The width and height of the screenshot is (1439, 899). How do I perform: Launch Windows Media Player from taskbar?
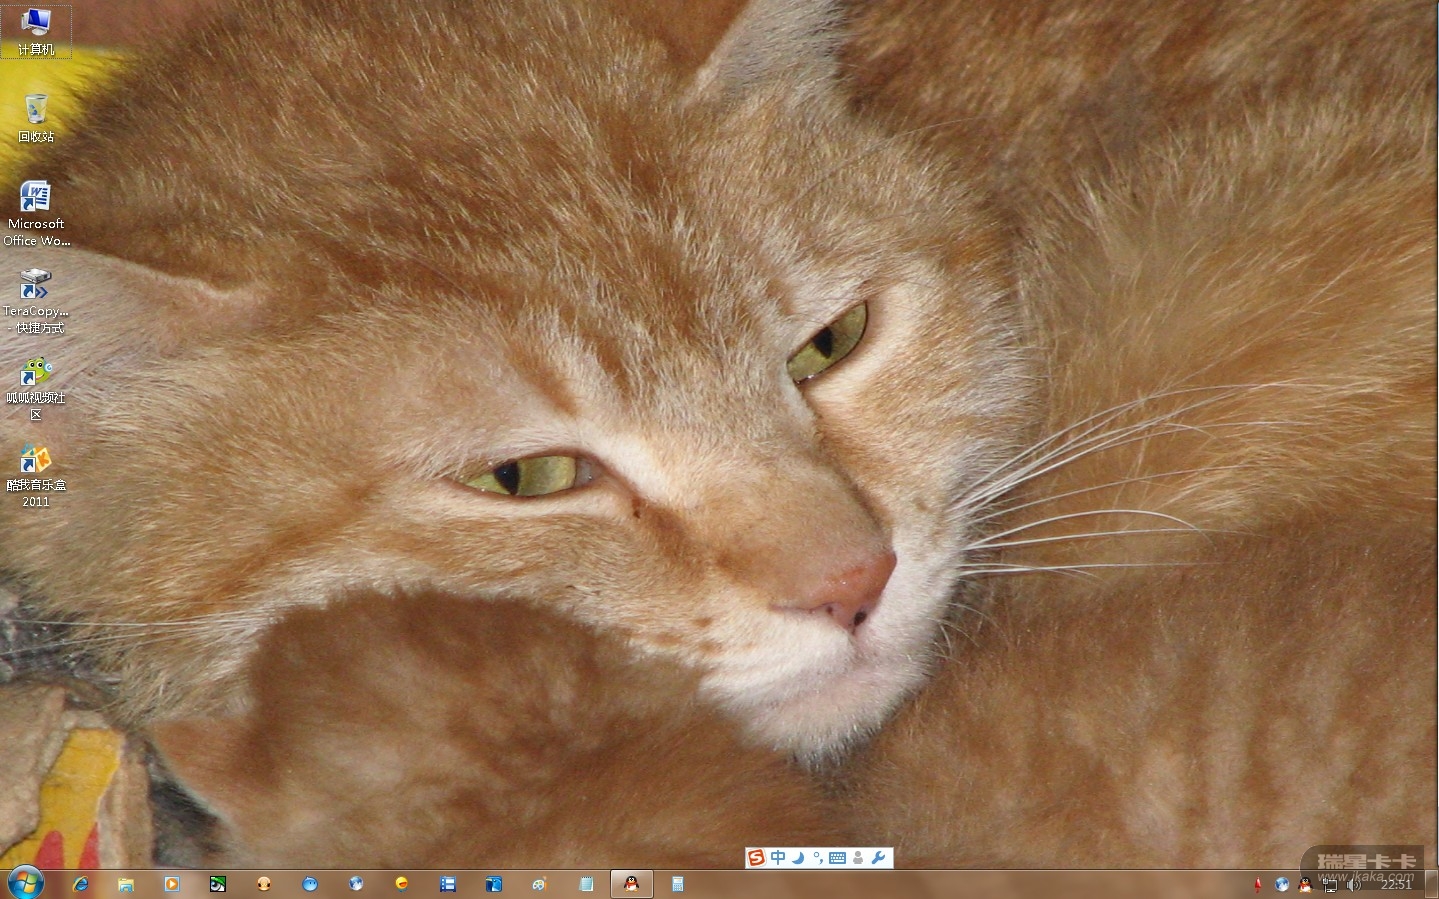pos(172,884)
